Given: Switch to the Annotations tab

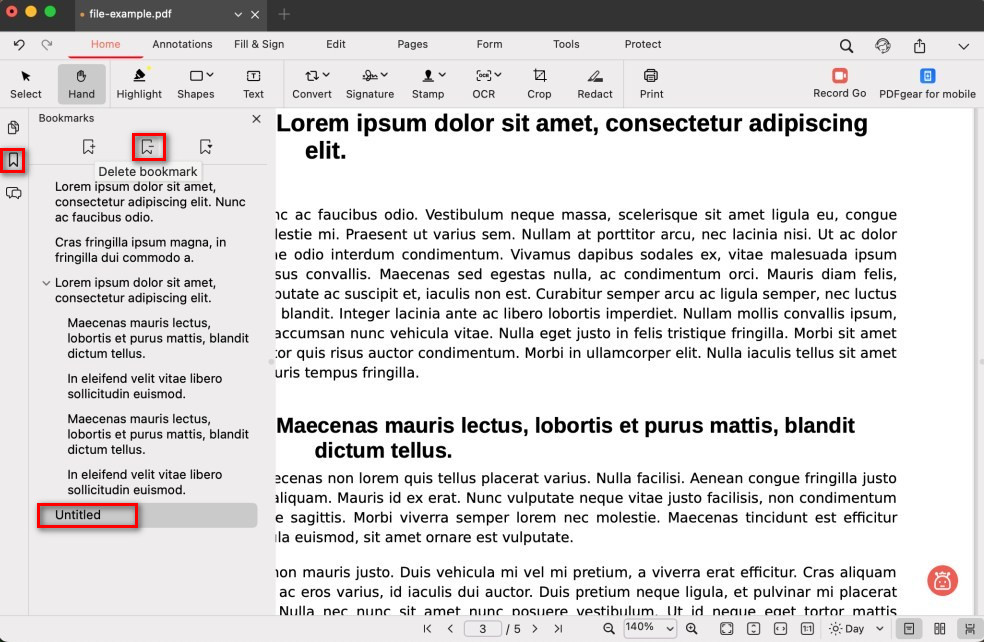Looking at the screenshot, I should (182, 44).
